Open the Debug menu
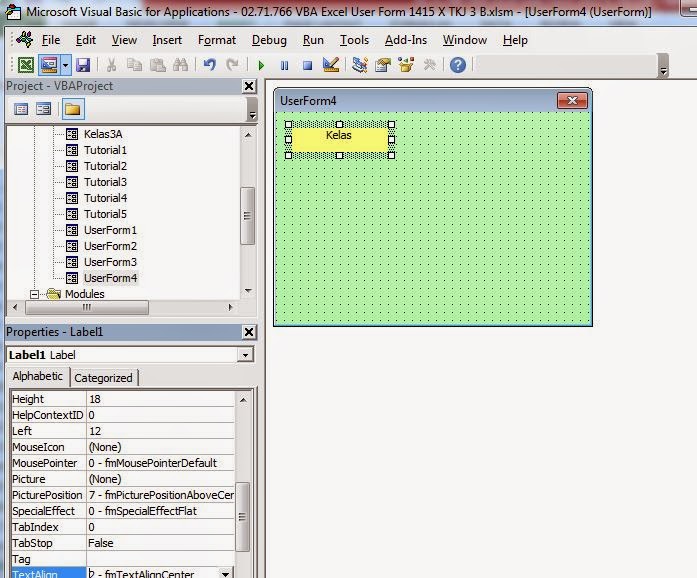Screen dimensions: 697x578 click(x=269, y=40)
